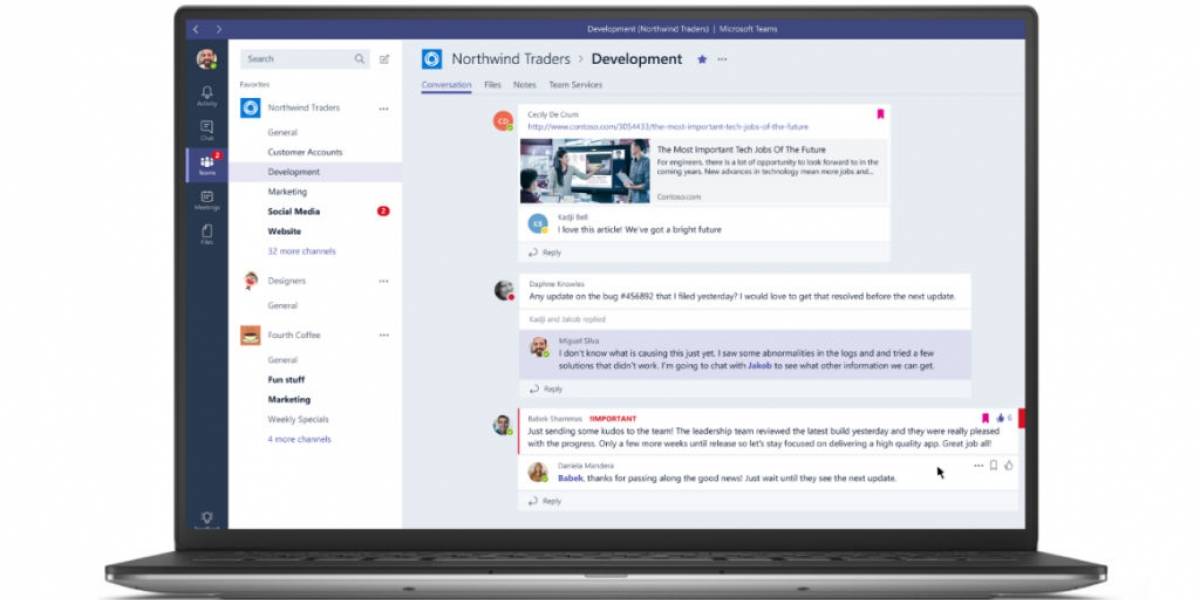This screenshot has width=1200, height=600.
Task: Open the Activity bell in the sidebar
Action: pos(207,96)
